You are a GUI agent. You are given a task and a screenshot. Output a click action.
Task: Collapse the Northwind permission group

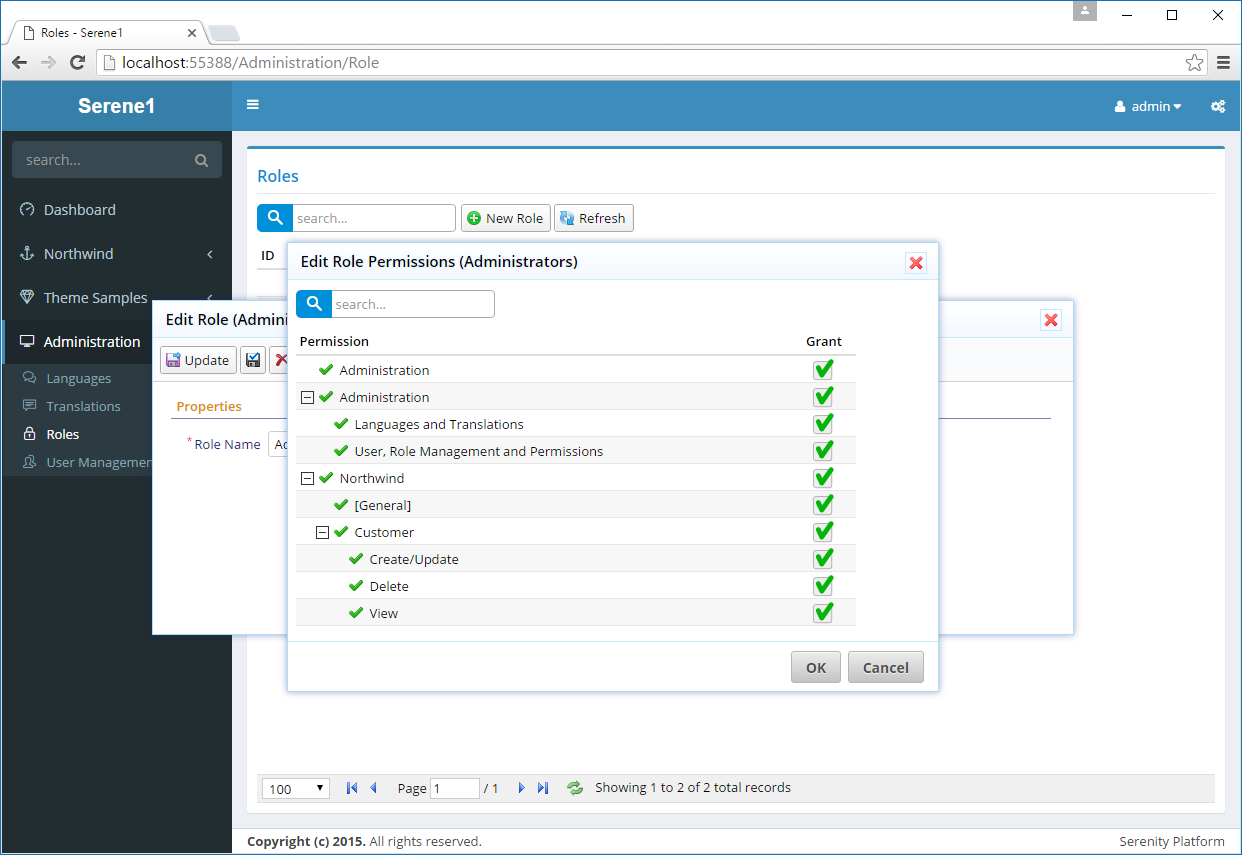[x=307, y=479]
